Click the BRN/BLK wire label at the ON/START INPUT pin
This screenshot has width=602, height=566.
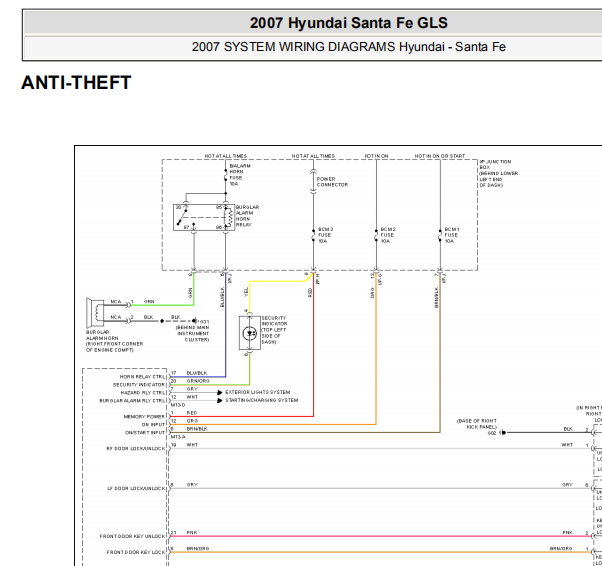[x=197, y=429]
